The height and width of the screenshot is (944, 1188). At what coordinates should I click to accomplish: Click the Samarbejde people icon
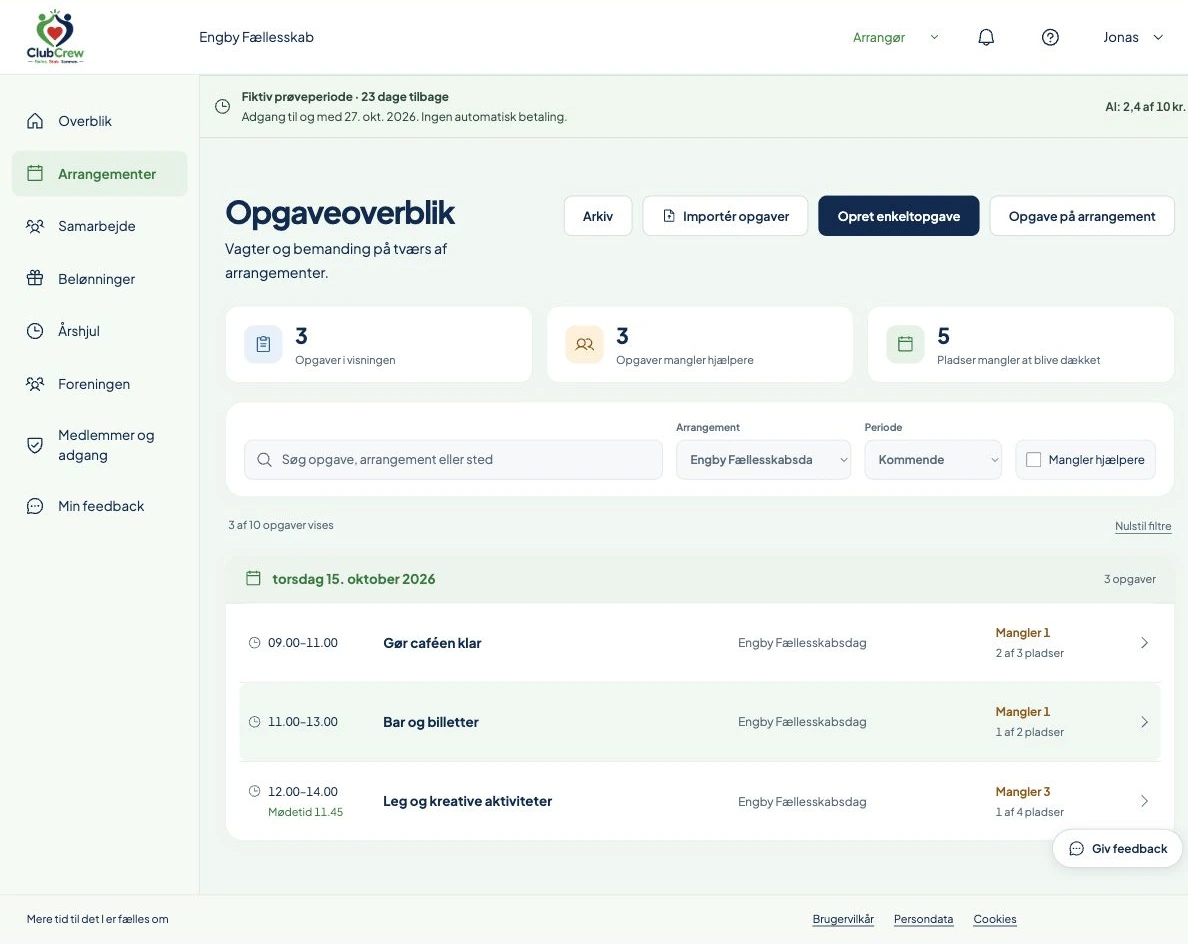tap(35, 226)
